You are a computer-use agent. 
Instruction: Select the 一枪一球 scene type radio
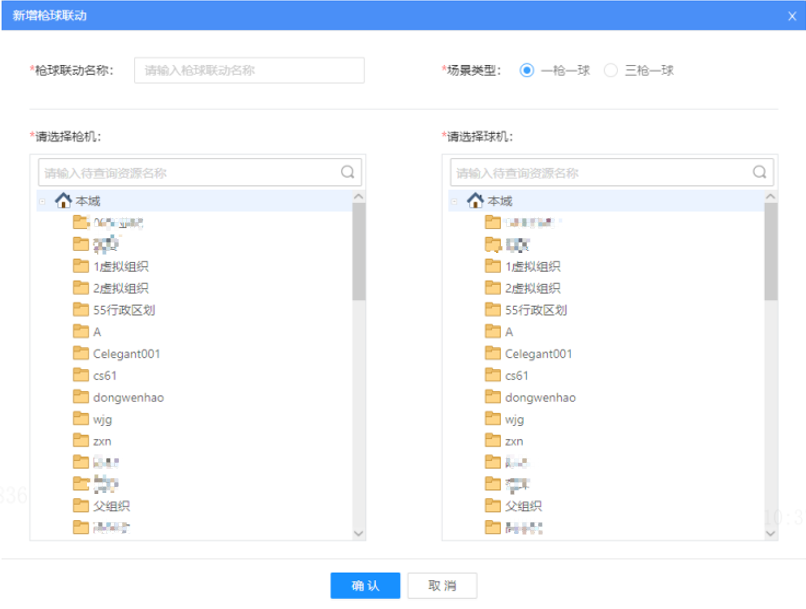pyautogui.click(x=527, y=70)
